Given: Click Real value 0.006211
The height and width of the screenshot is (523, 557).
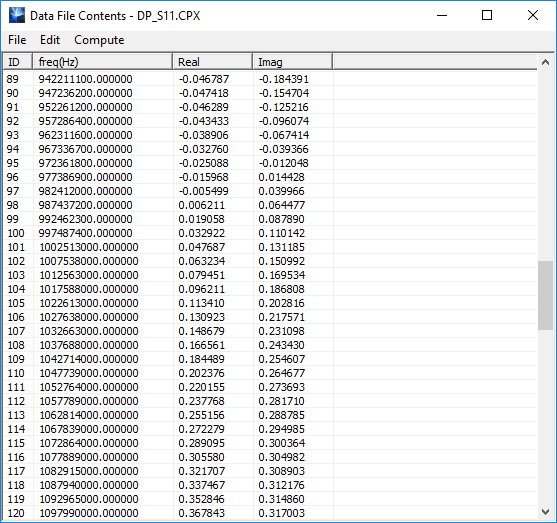Looking at the screenshot, I should (201, 205).
